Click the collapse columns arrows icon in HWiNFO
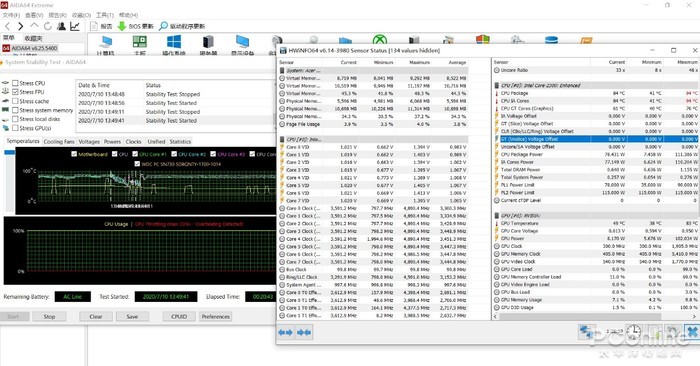 click(304, 332)
